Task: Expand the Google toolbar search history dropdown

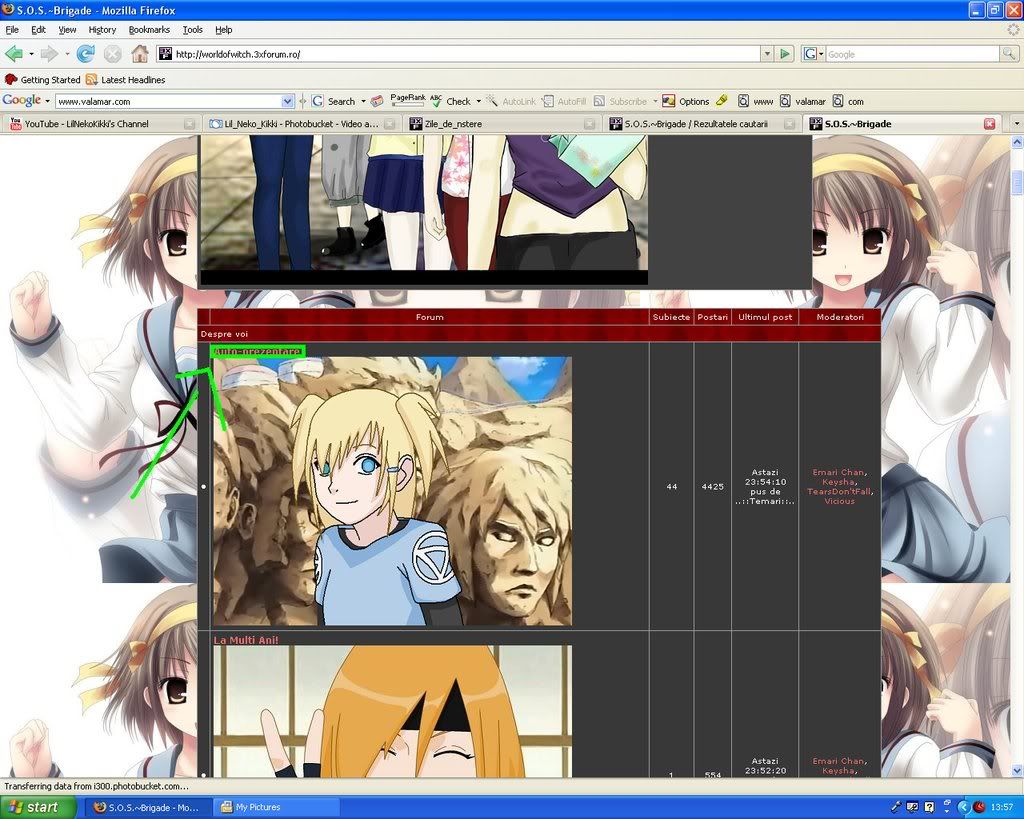Action: click(287, 101)
